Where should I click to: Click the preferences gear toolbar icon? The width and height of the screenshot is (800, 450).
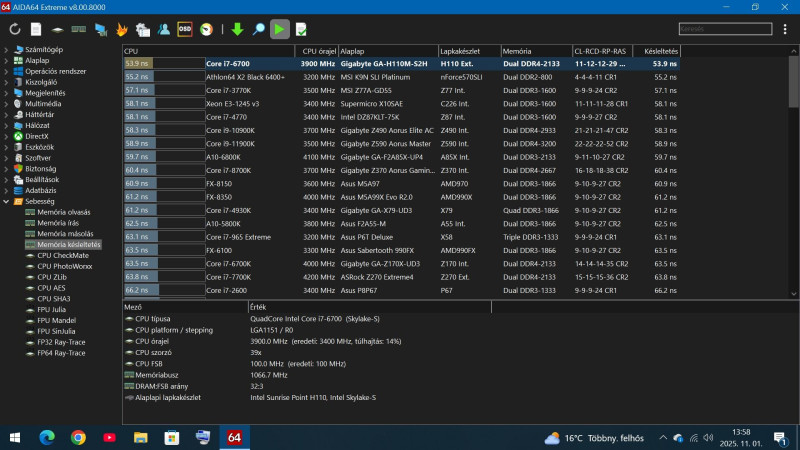(143, 29)
